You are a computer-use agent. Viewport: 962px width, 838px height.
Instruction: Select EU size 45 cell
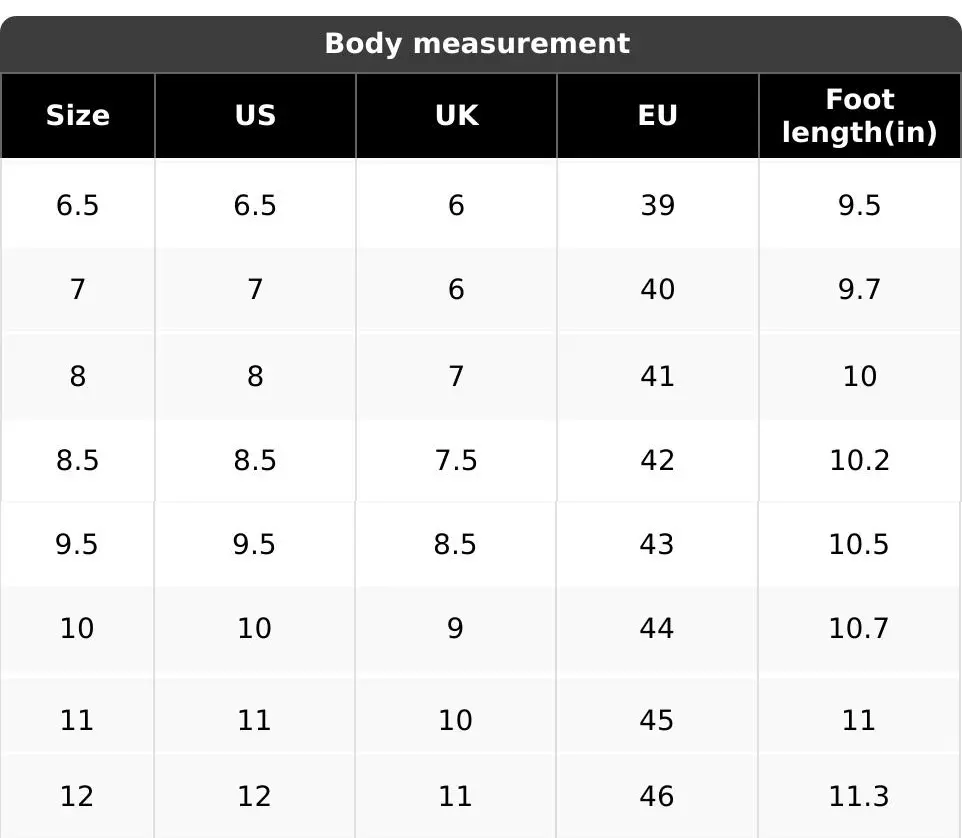(657, 720)
